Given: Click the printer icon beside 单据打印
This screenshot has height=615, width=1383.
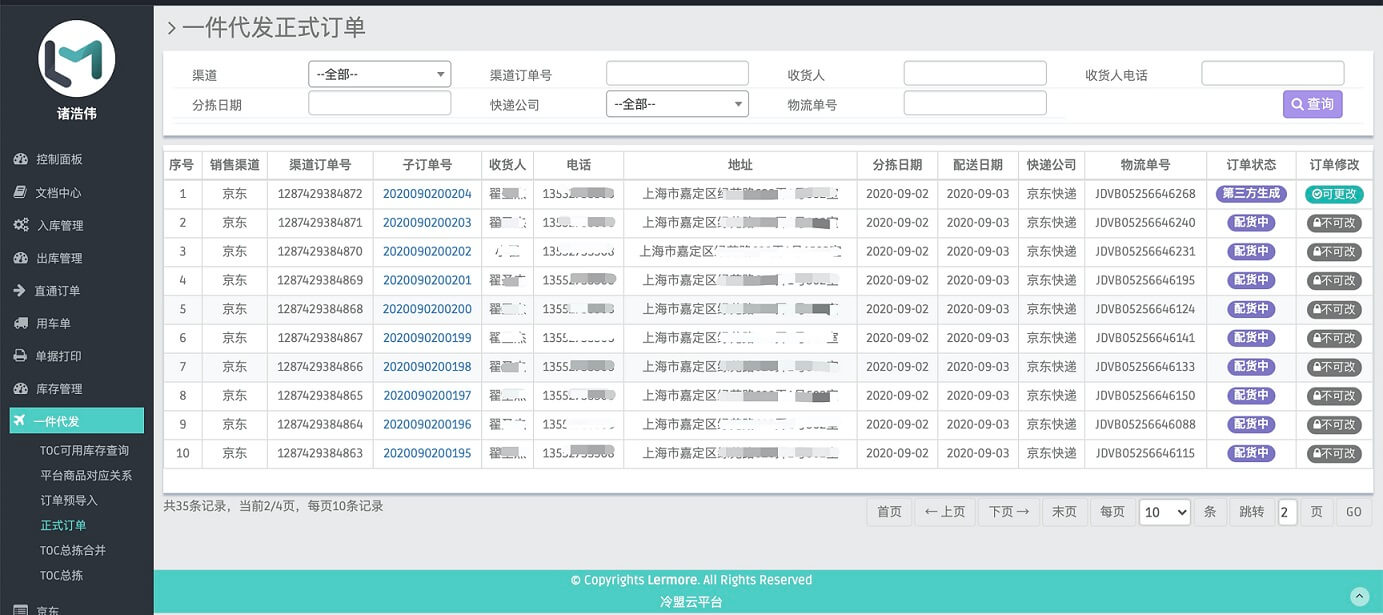Looking at the screenshot, I should point(20,356).
